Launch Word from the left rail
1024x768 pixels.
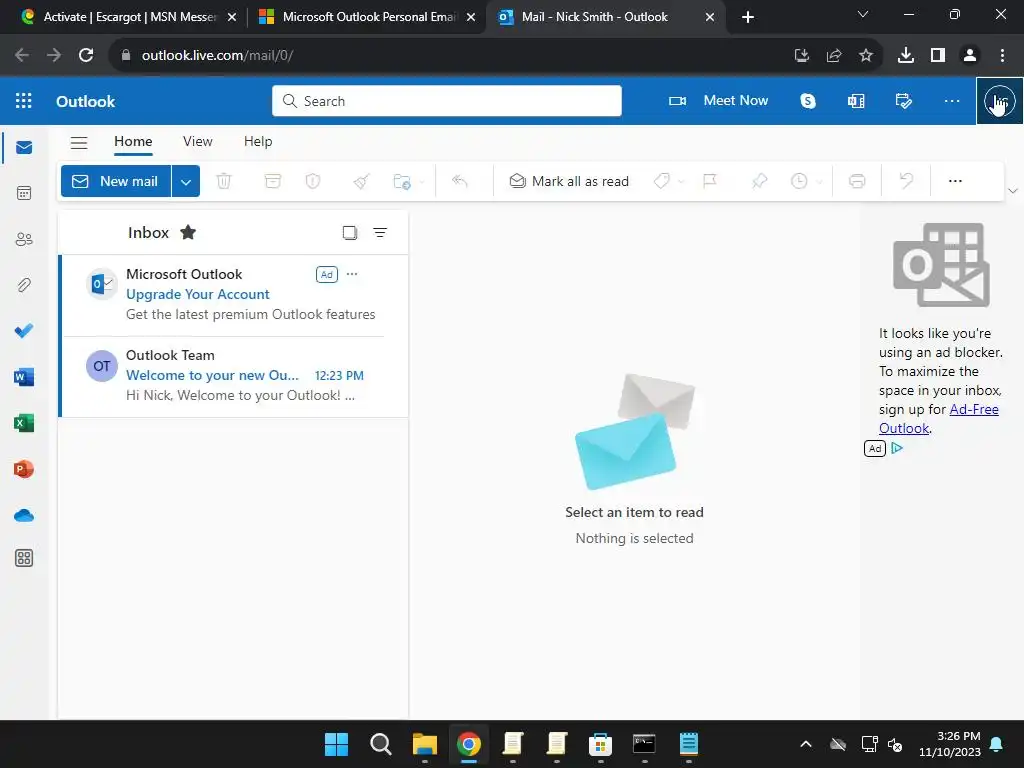(24, 377)
